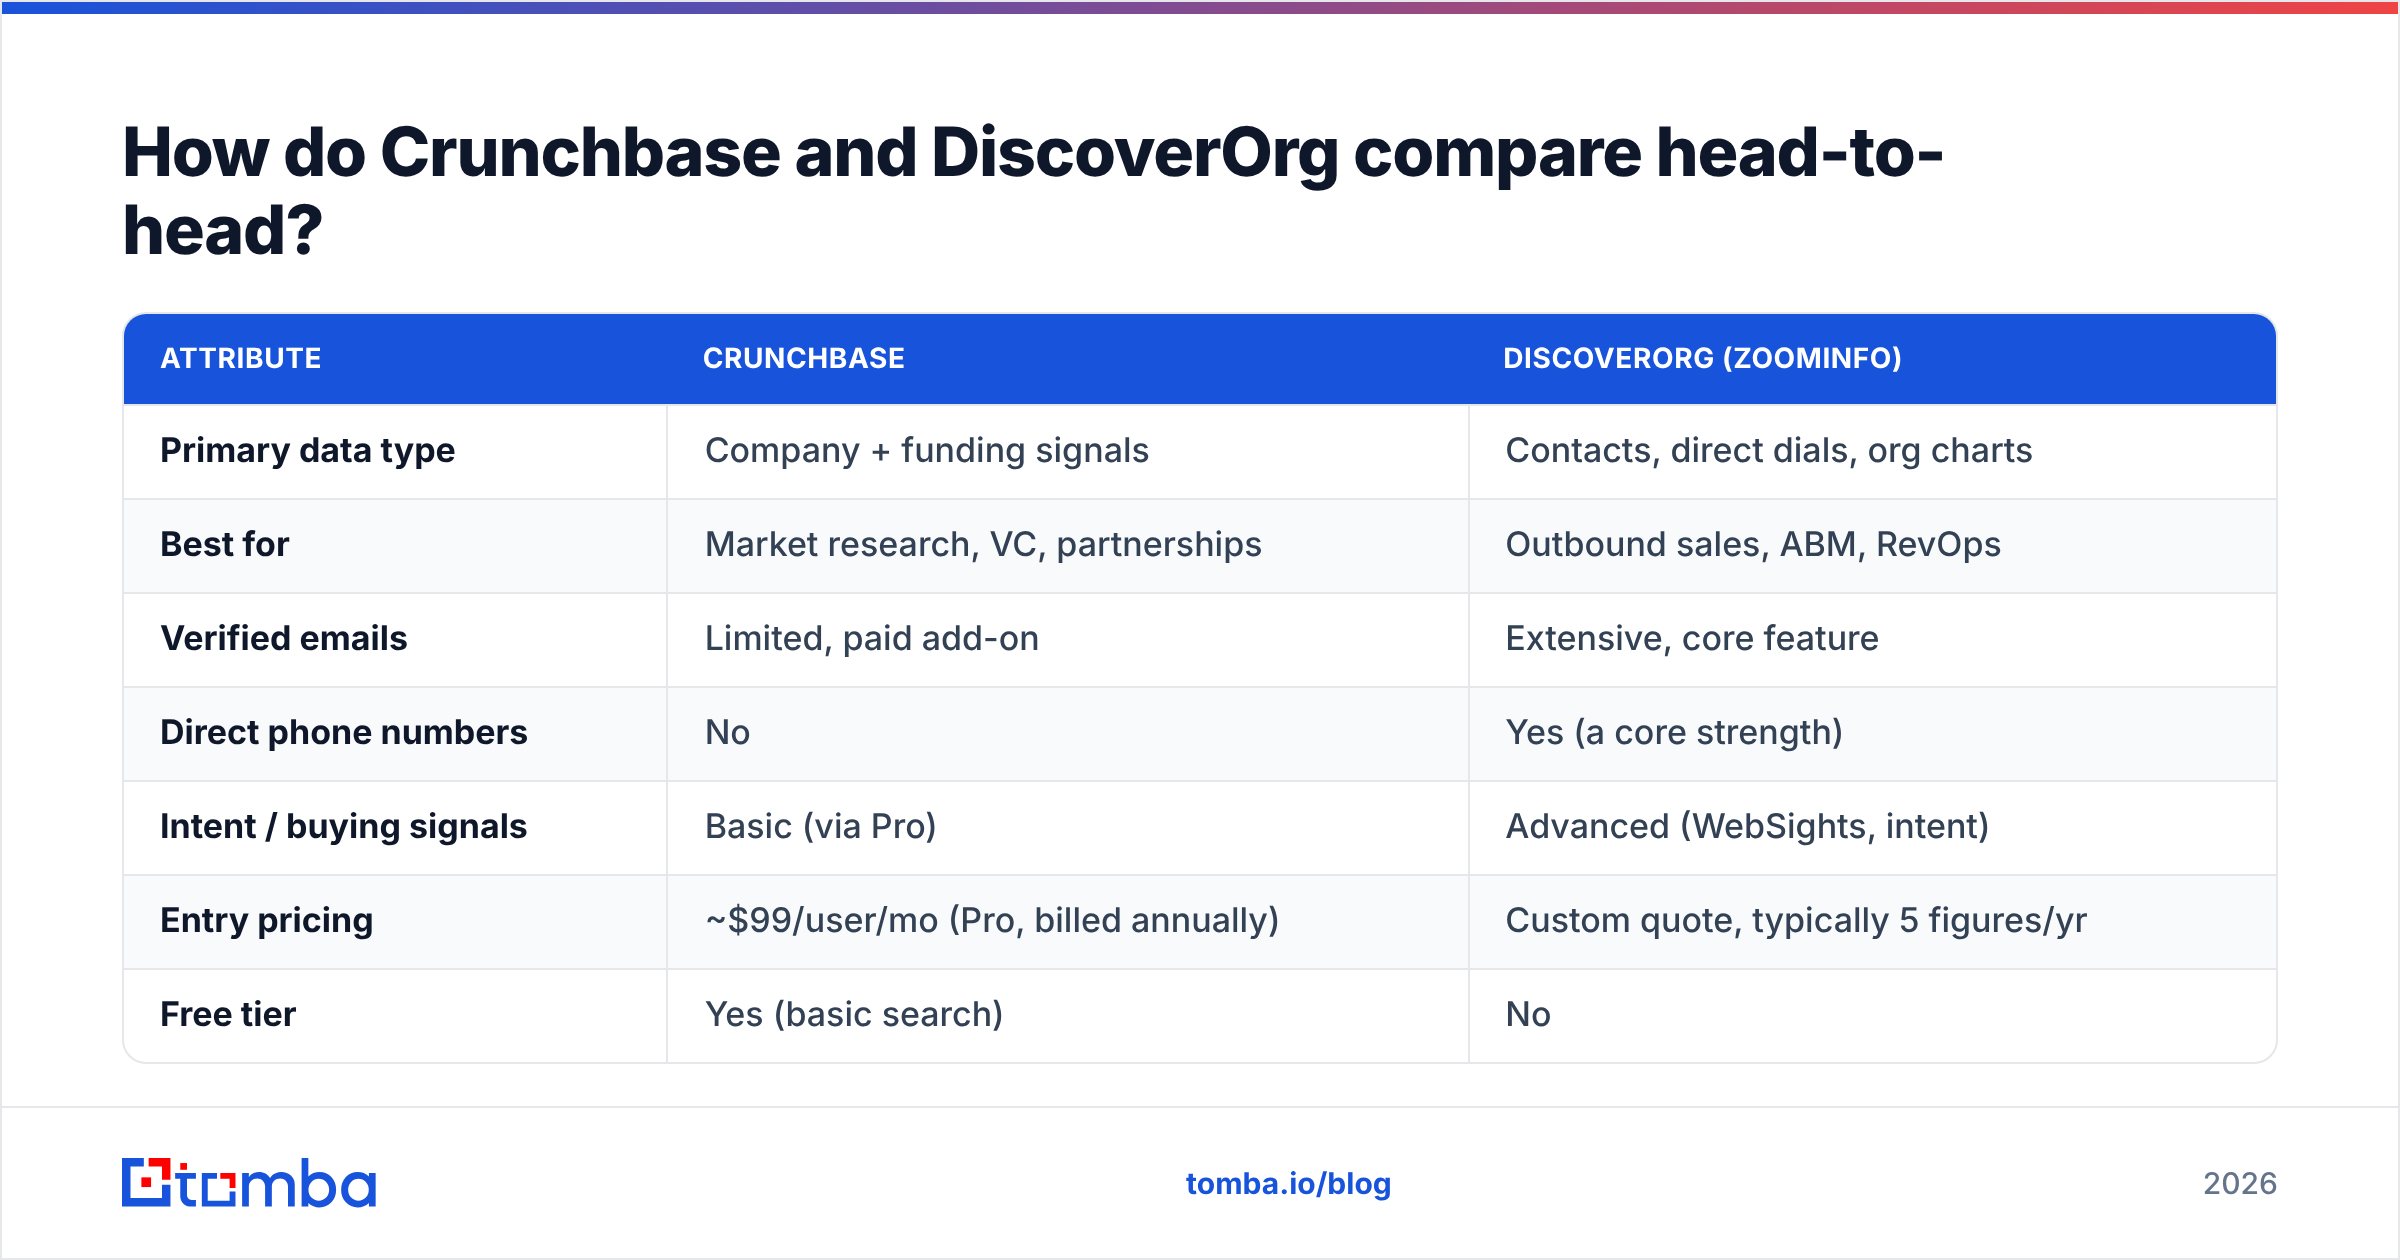Click 'Outbound sales, ABM, RevOps' cell
Image resolution: width=2400 pixels, height=1260 pixels.
(x=1754, y=545)
